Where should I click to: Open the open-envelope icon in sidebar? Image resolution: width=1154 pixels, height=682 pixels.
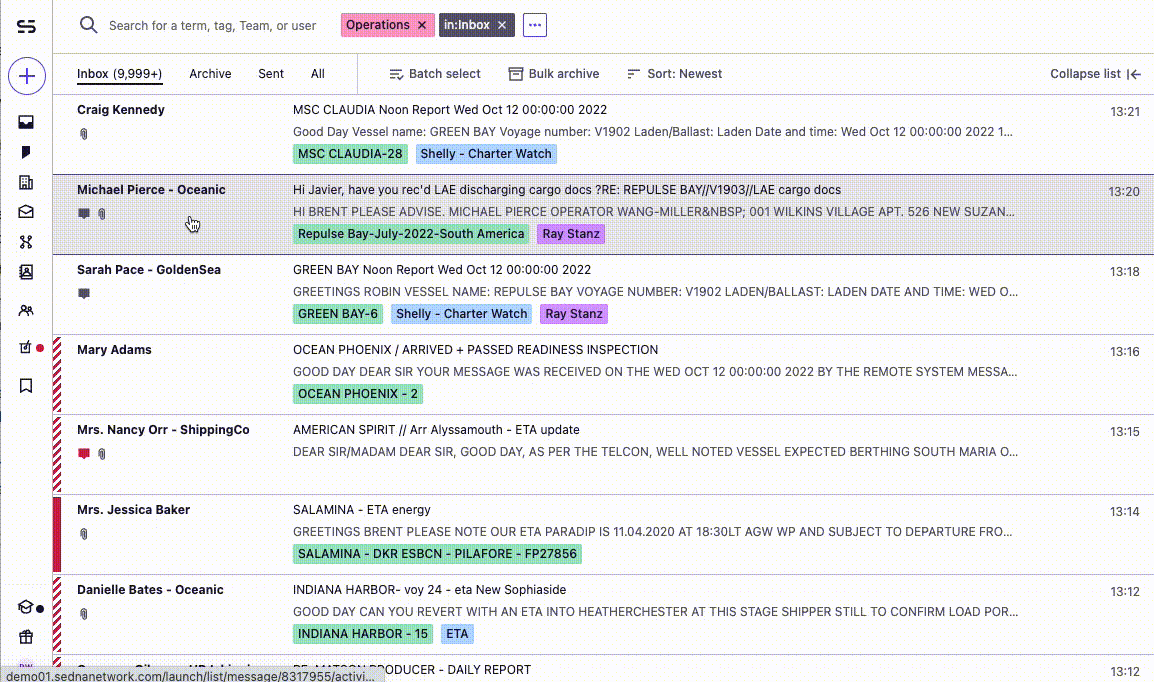(x=26, y=212)
